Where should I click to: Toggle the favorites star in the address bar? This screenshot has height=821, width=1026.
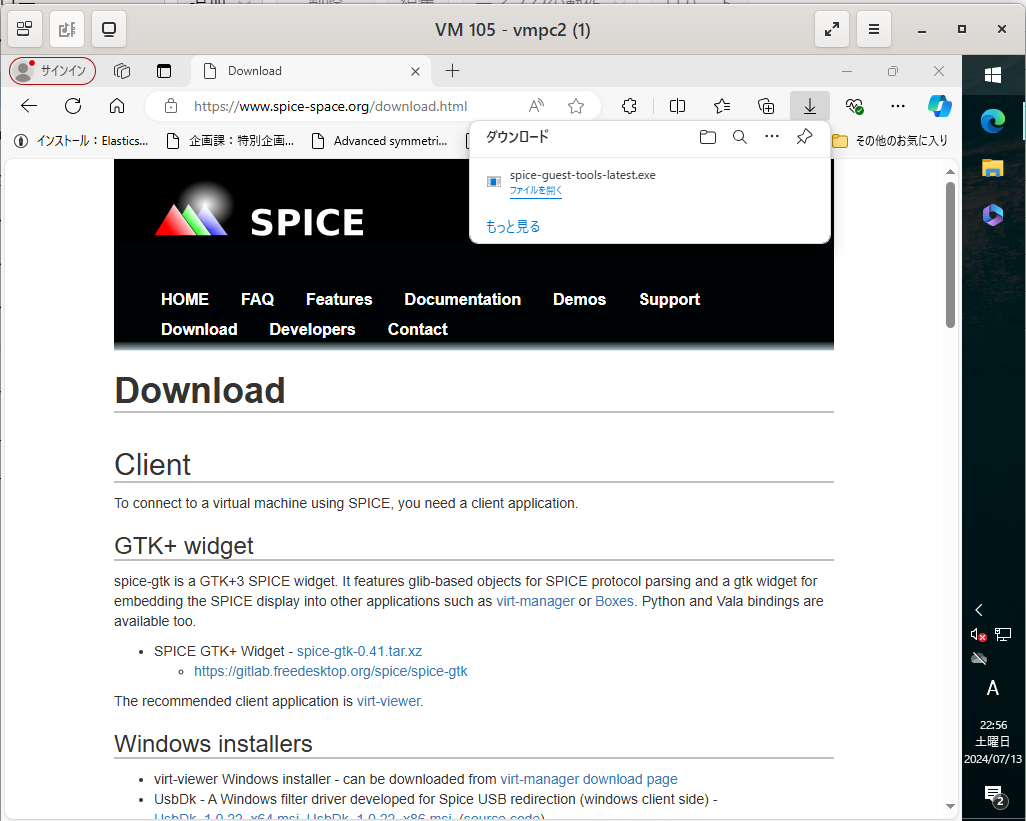pos(575,105)
